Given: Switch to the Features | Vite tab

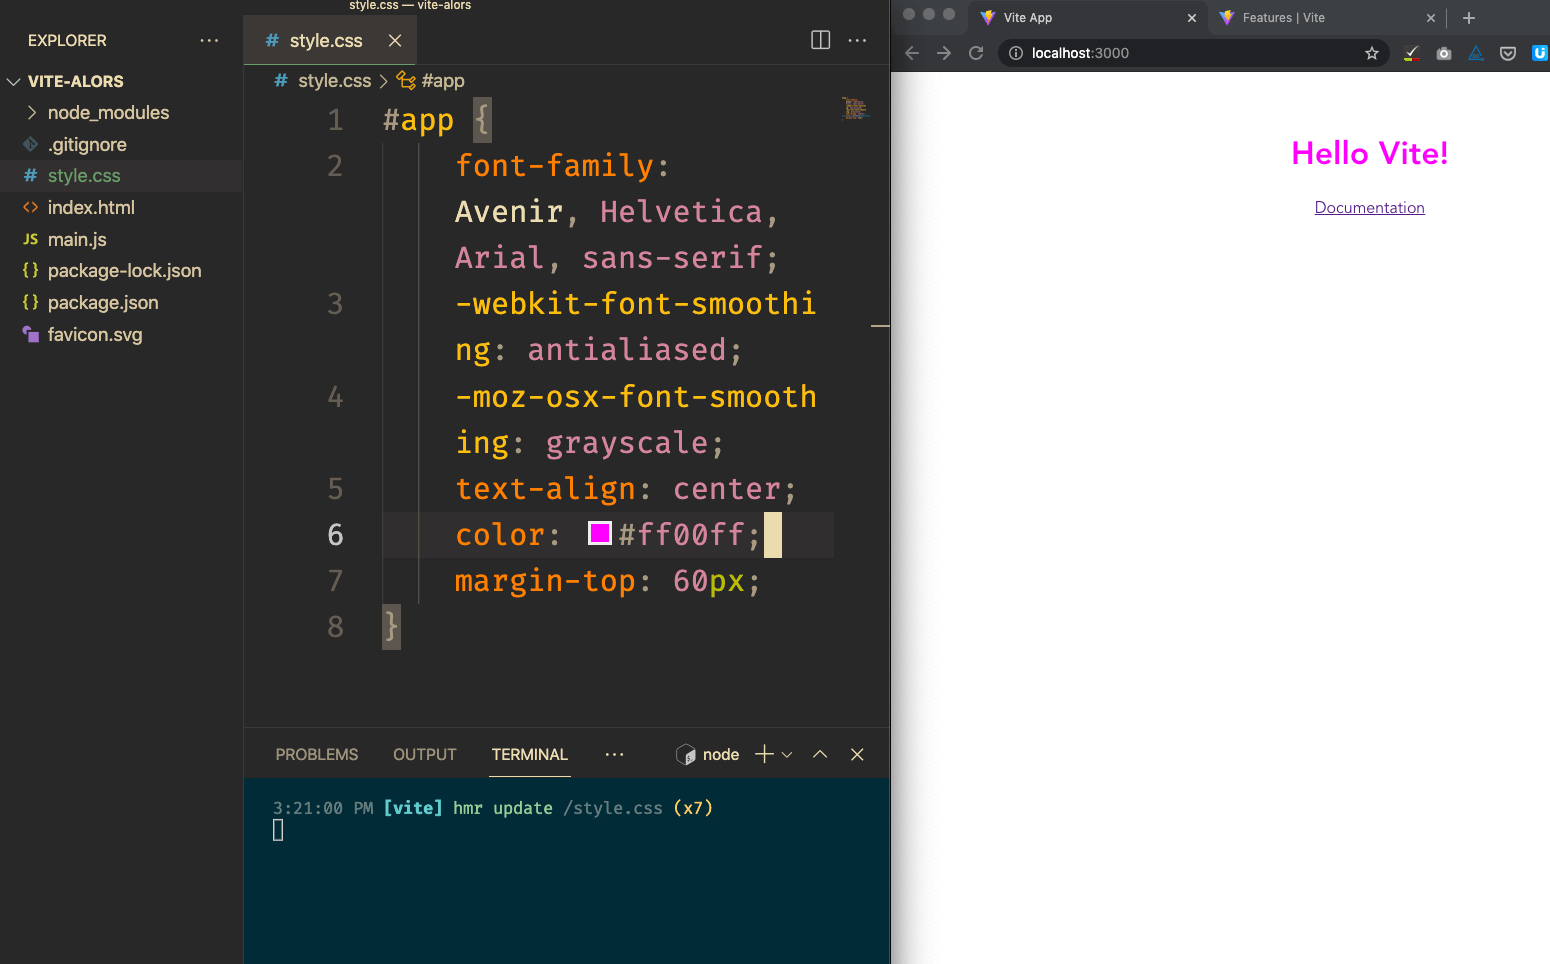Looking at the screenshot, I should point(1327,18).
